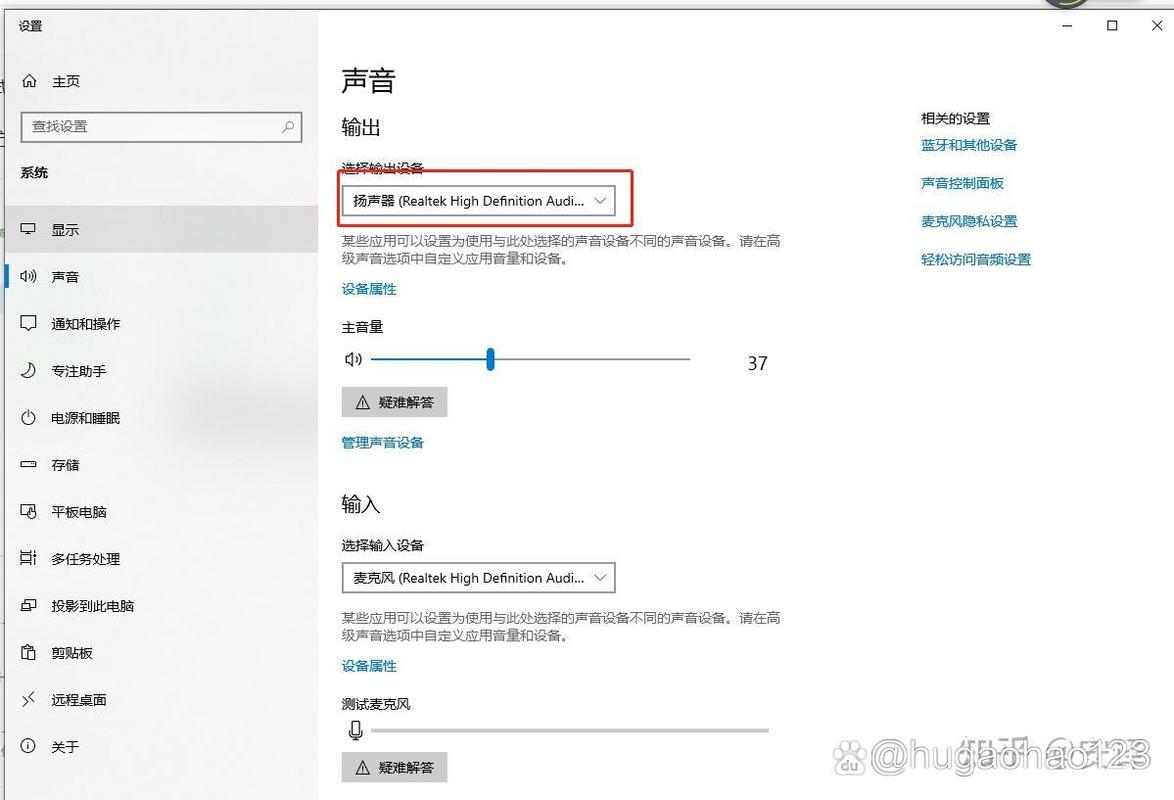Click the warning icon in output 疑难解答 button
The width and height of the screenshot is (1174, 800).
tap(363, 403)
